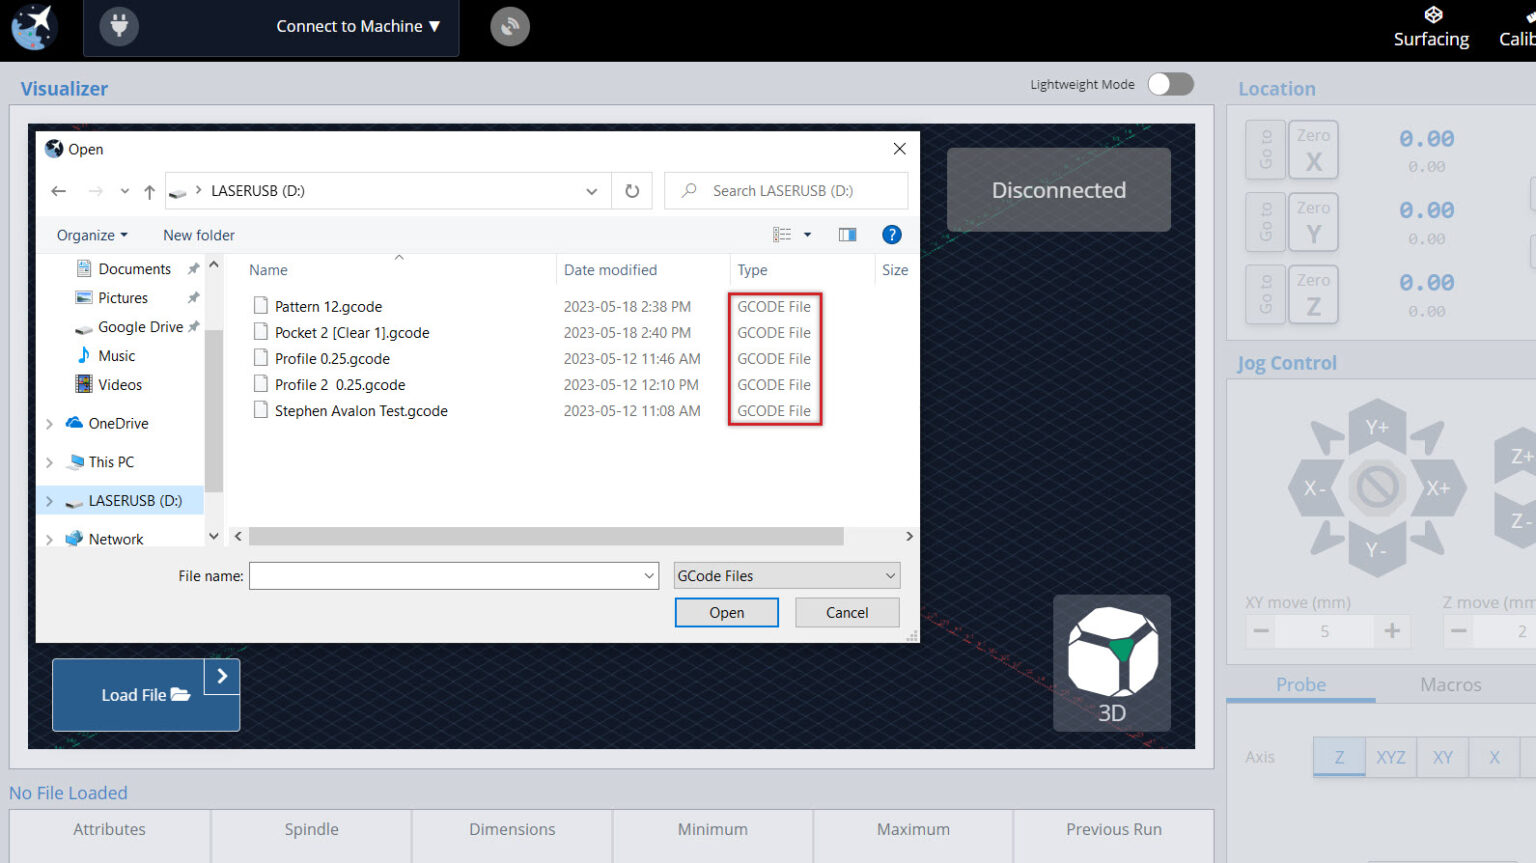1536x863 pixels.
Task: Click the help question mark icon
Action: [892, 235]
